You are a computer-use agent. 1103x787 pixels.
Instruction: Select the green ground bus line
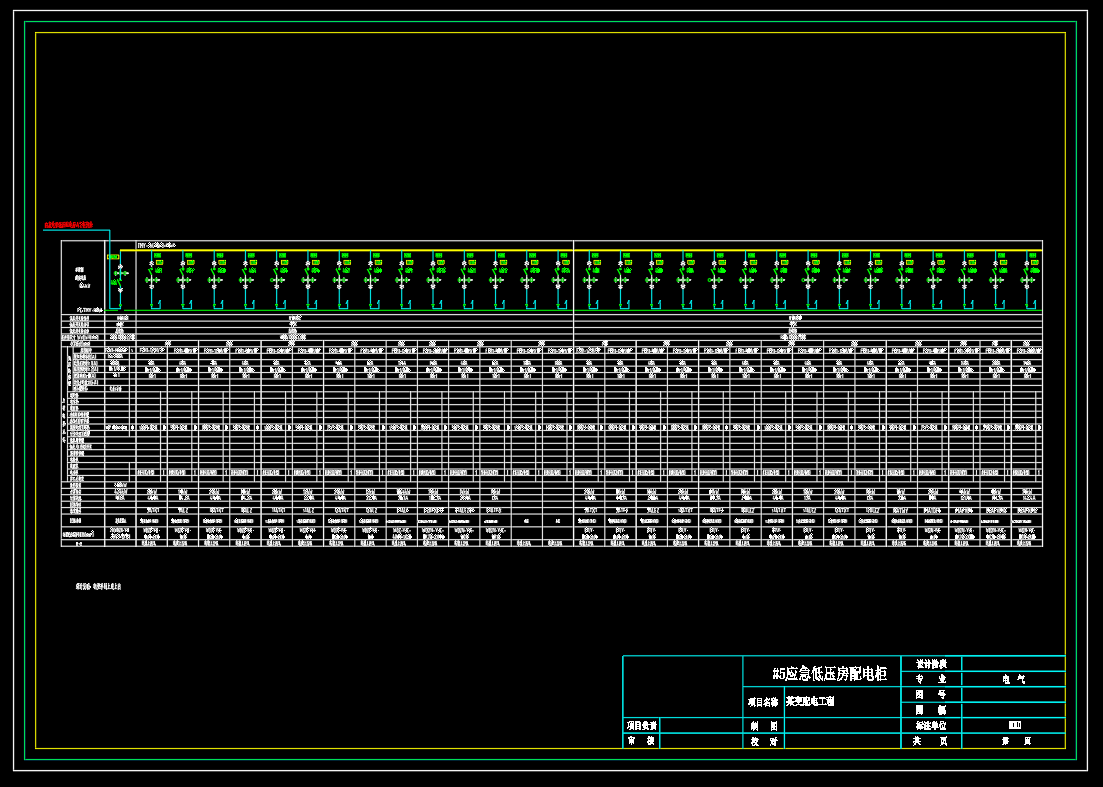point(600,311)
